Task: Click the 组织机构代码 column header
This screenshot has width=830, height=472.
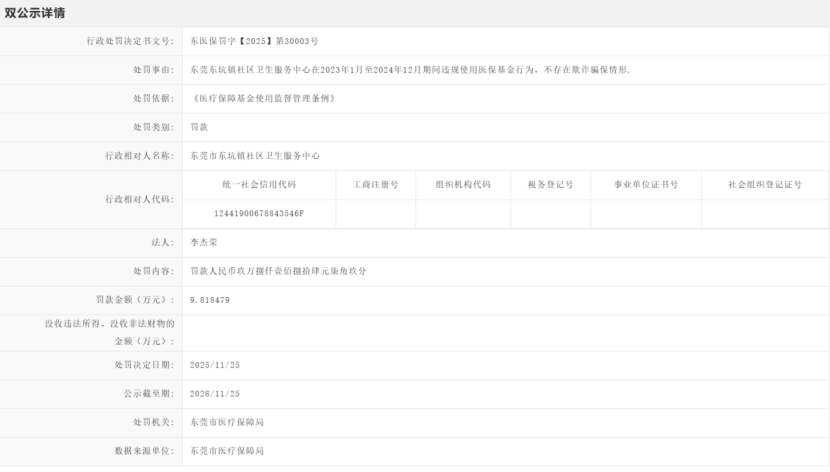Action: tap(462, 185)
